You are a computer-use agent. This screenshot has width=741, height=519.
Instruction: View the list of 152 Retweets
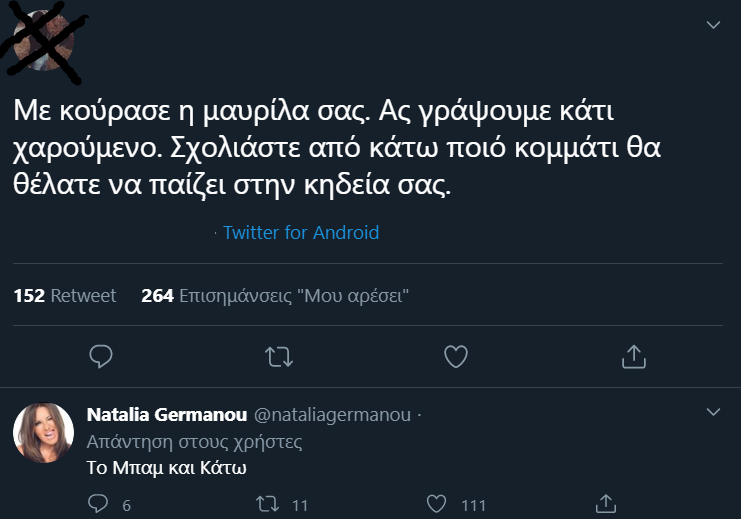click(65, 296)
